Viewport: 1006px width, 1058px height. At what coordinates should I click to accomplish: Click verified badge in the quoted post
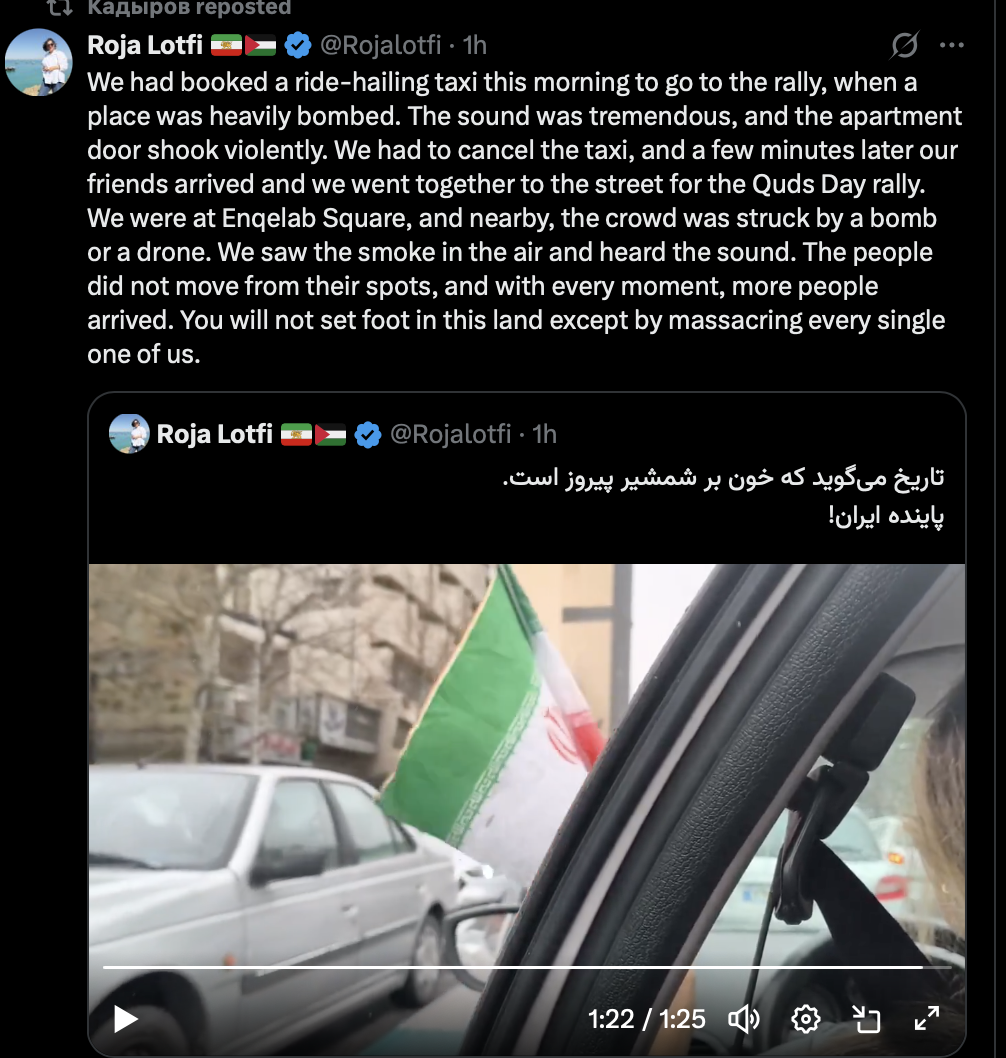click(368, 435)
